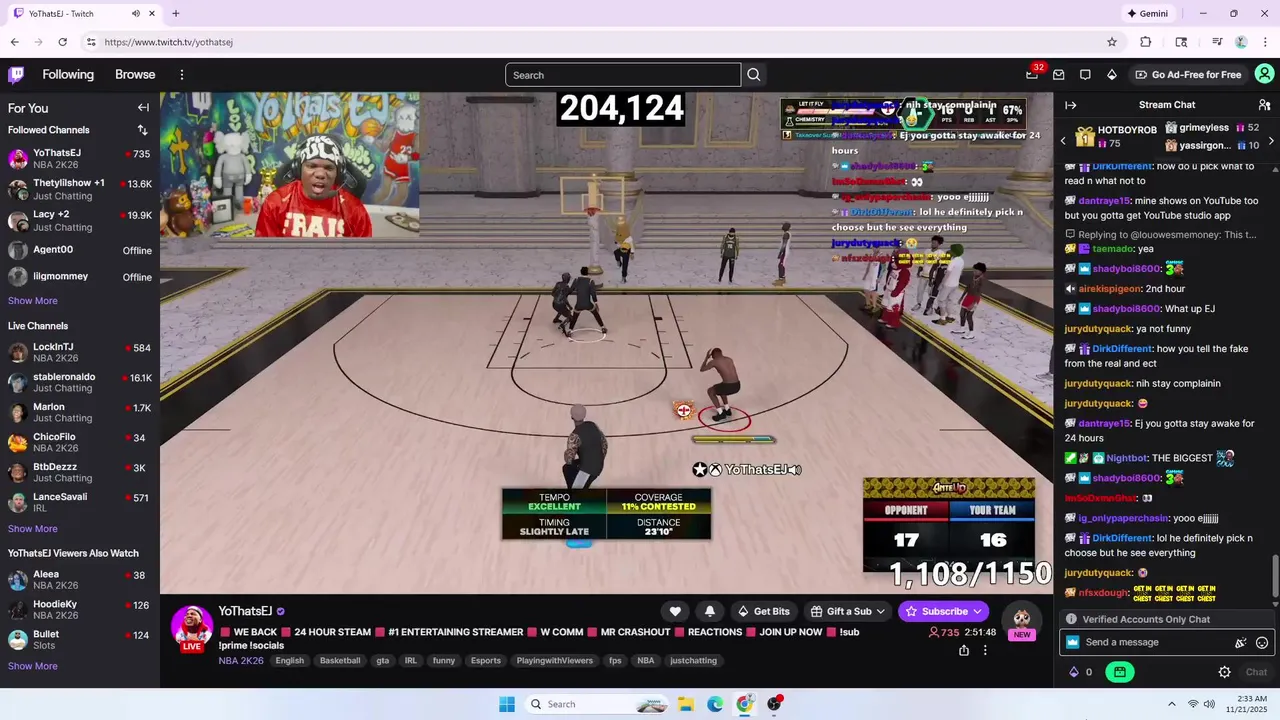Open stableronaldo live channel
The height and width of the screenshot is (720, 1280).
pos(80,382)
